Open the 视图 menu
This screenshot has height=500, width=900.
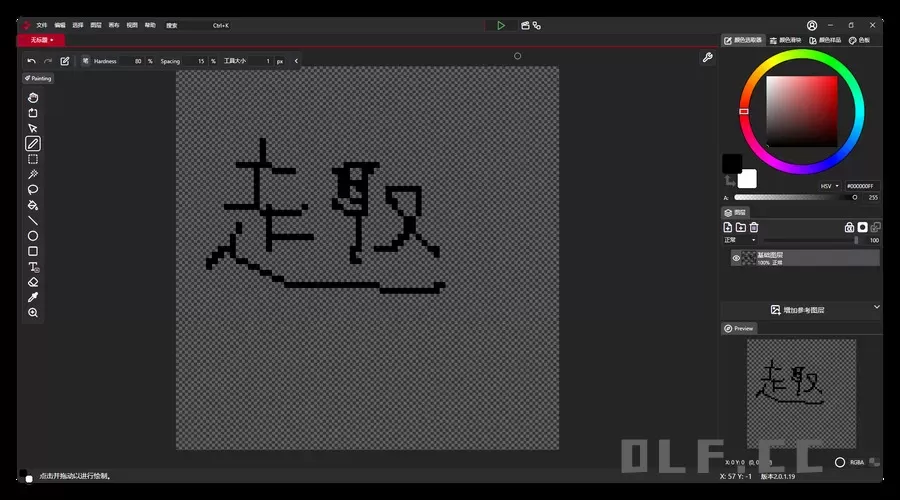(x=132, y=25)
